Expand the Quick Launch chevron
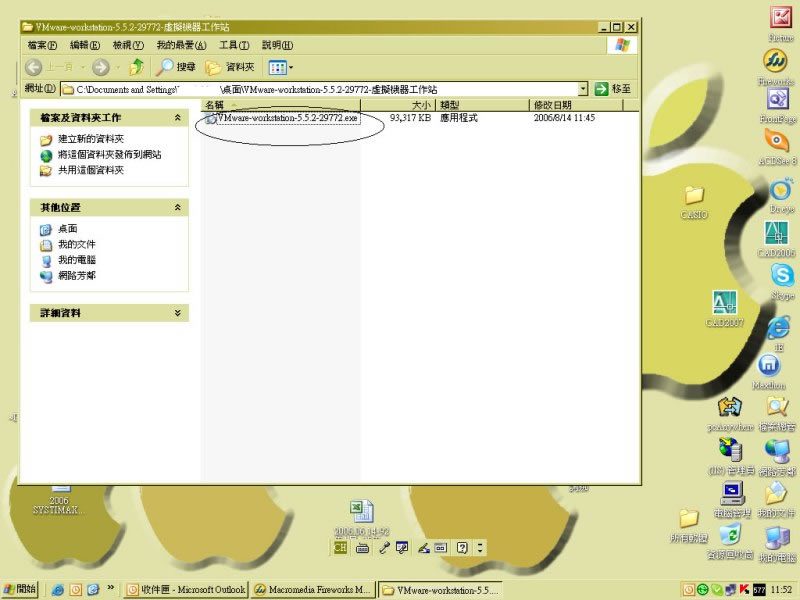Screen dimensions: 800x600 [110, 588]
